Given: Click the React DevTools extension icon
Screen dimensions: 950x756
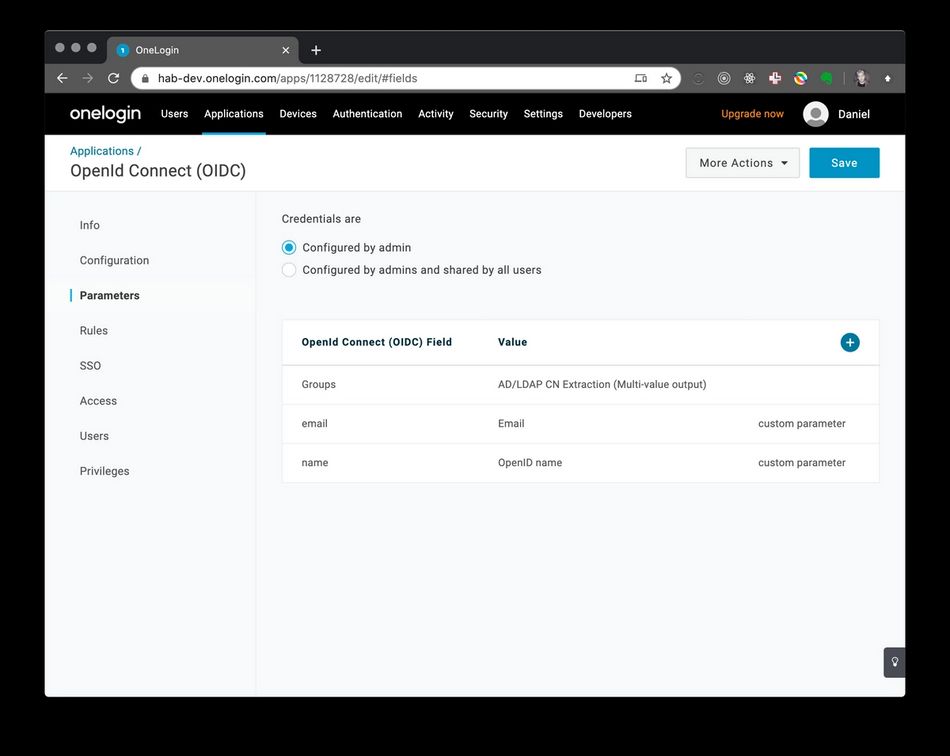Looking at the screenshot, I should click(749, 78).
